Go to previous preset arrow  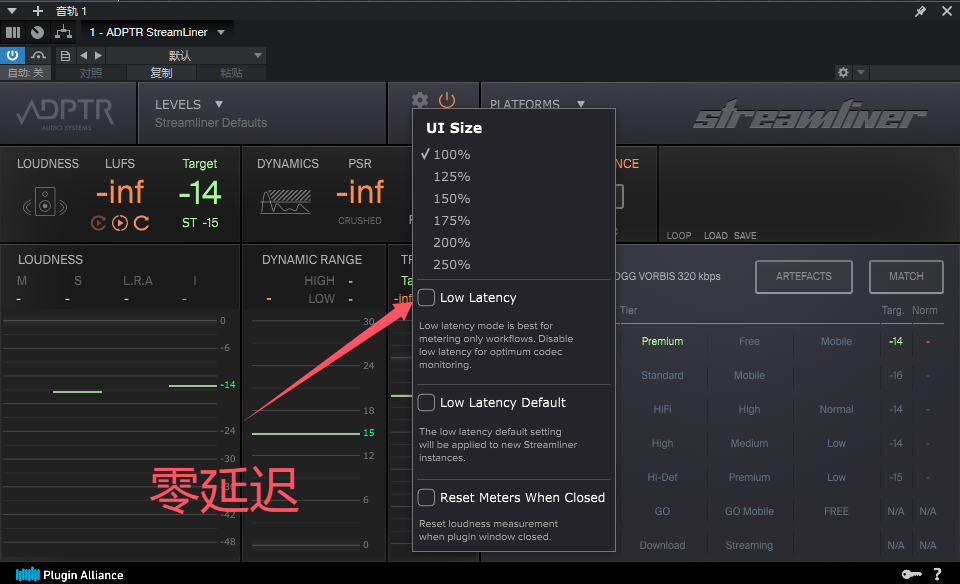click(x=84, y=56)
